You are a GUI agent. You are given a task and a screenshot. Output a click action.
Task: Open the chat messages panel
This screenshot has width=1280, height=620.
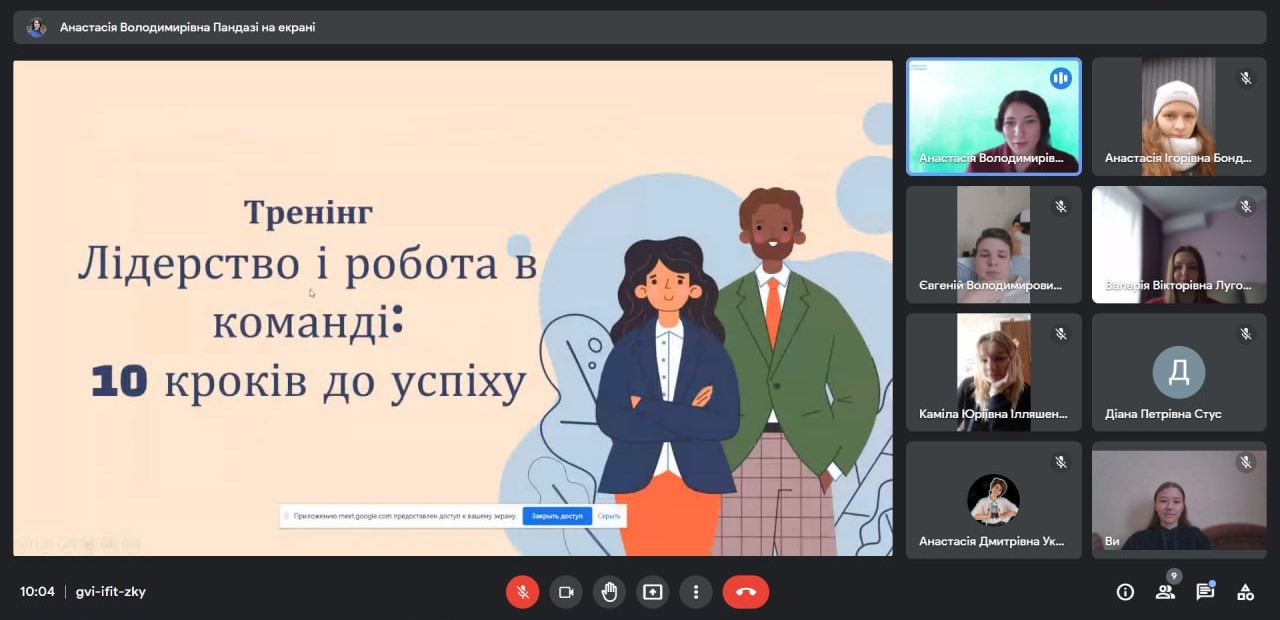click(1205, 592)
